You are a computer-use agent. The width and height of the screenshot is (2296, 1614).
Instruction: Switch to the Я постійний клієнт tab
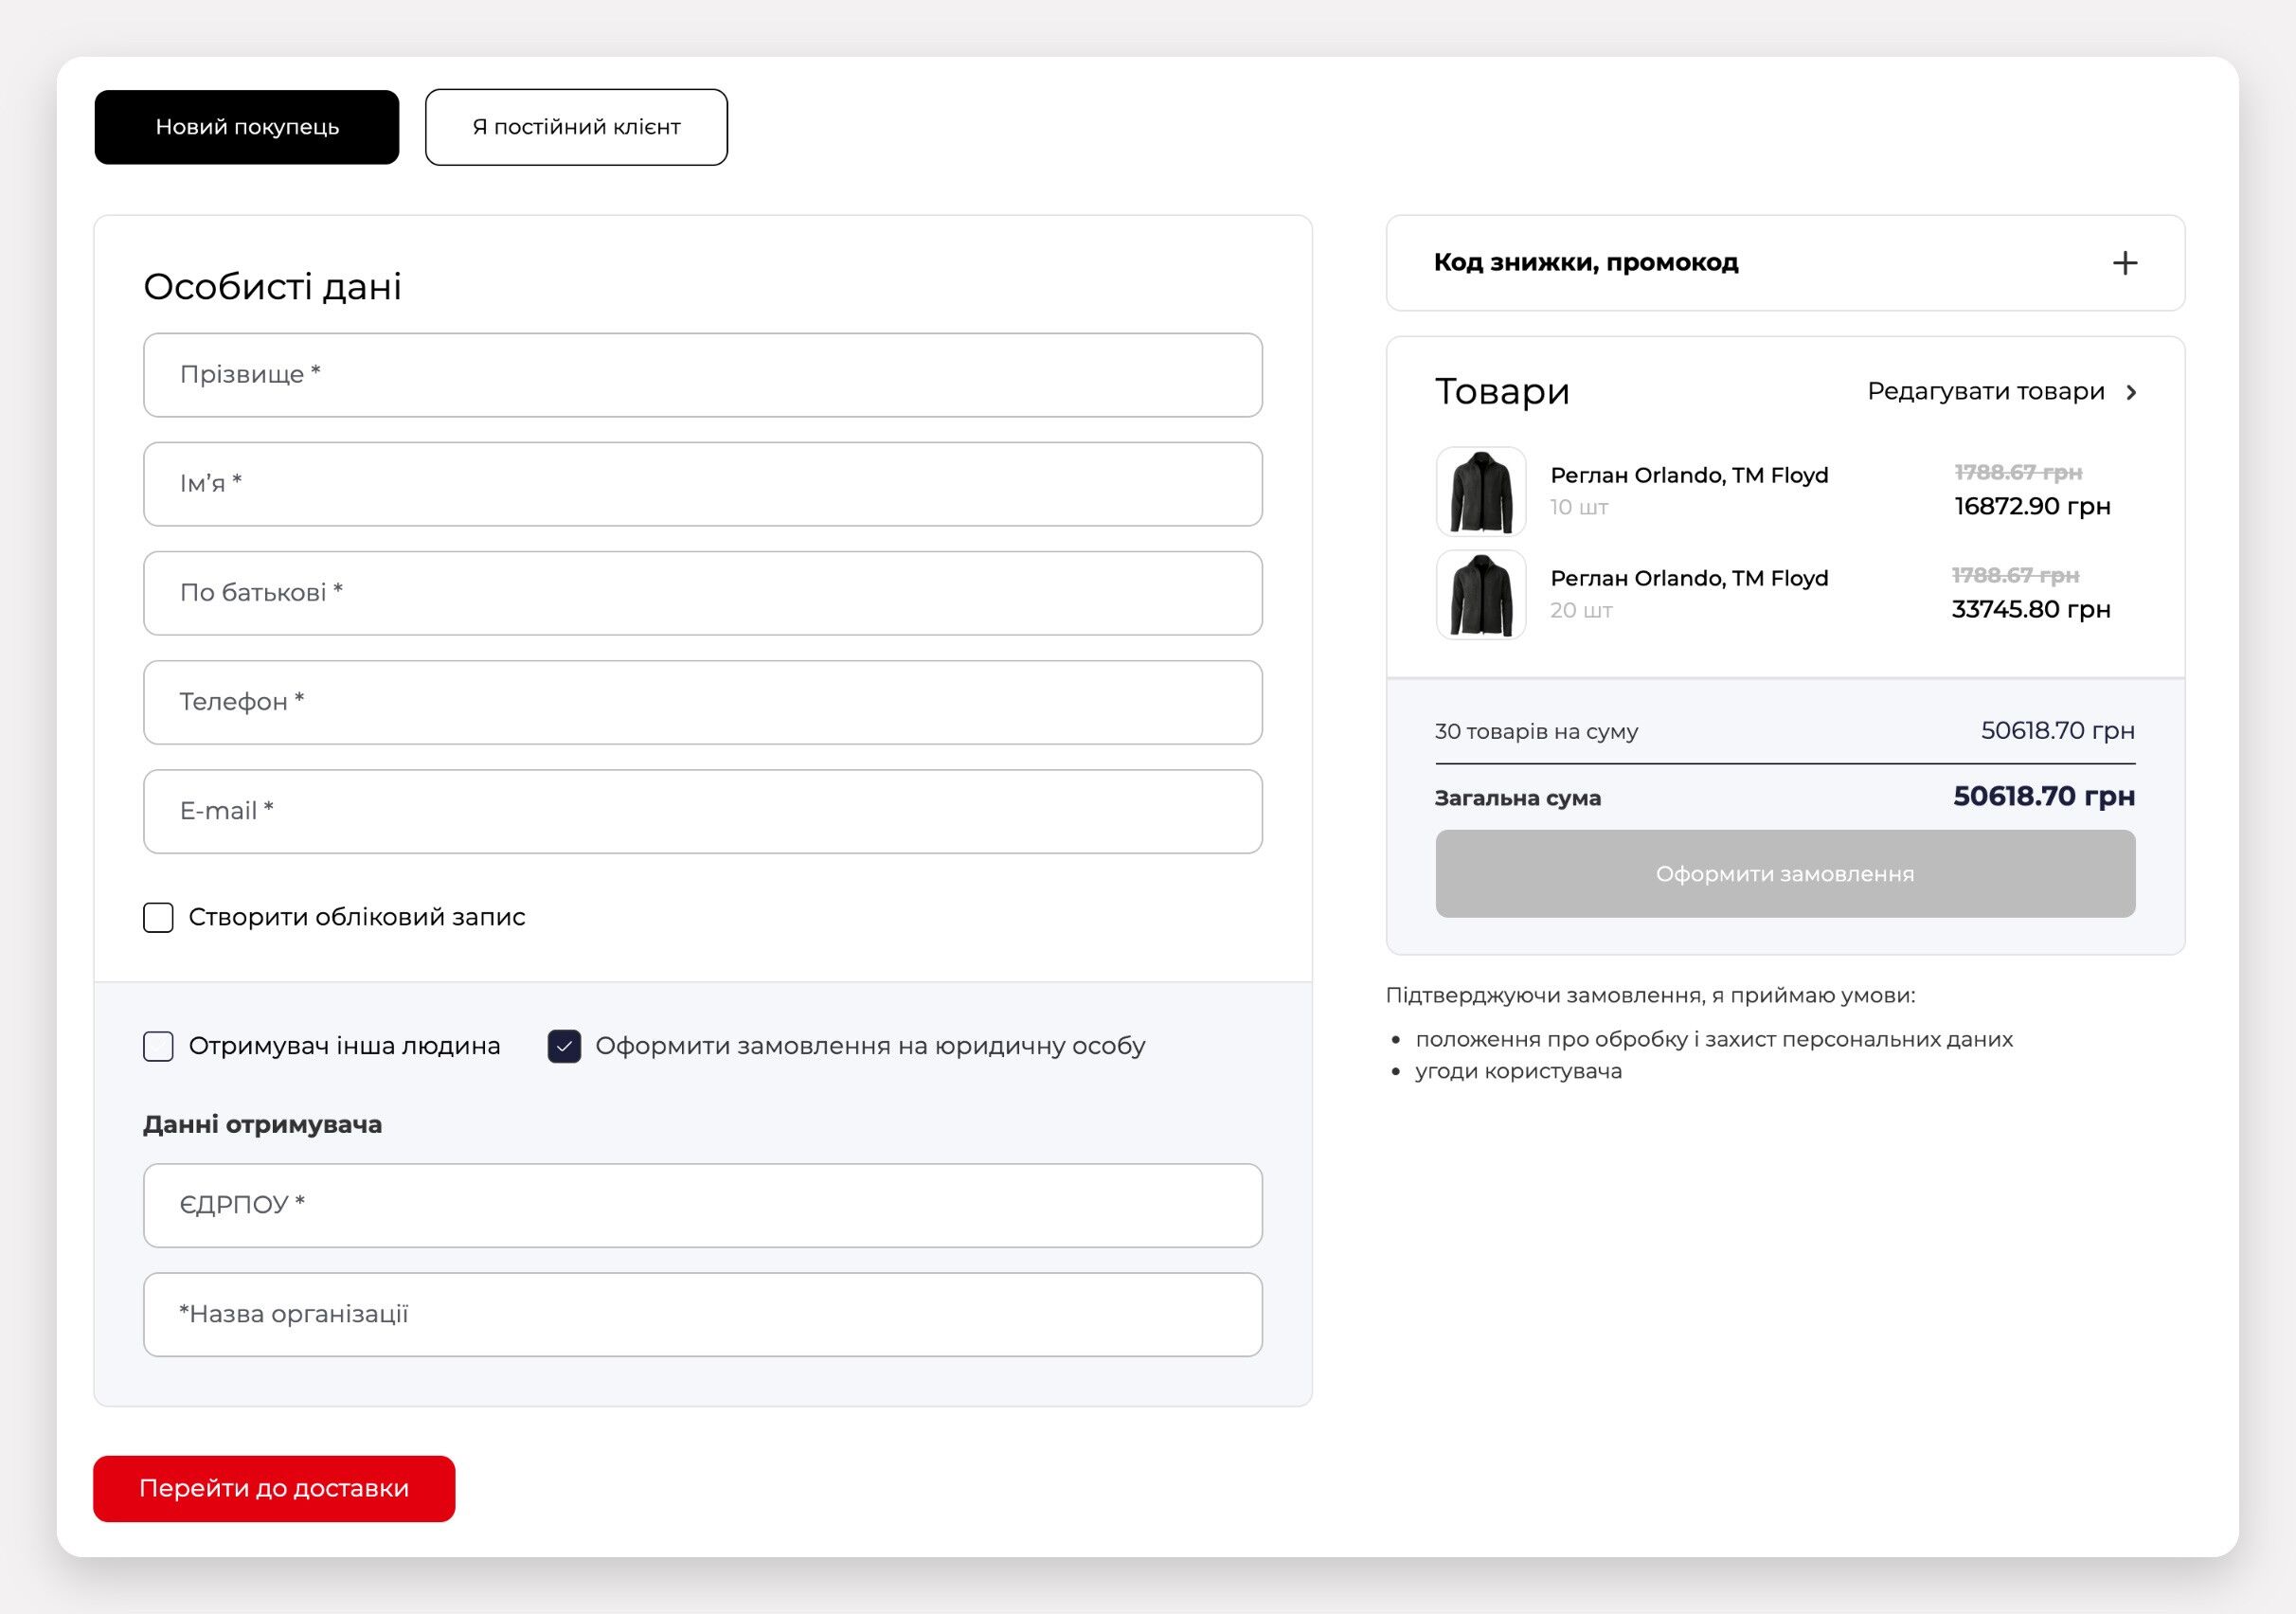576,127
